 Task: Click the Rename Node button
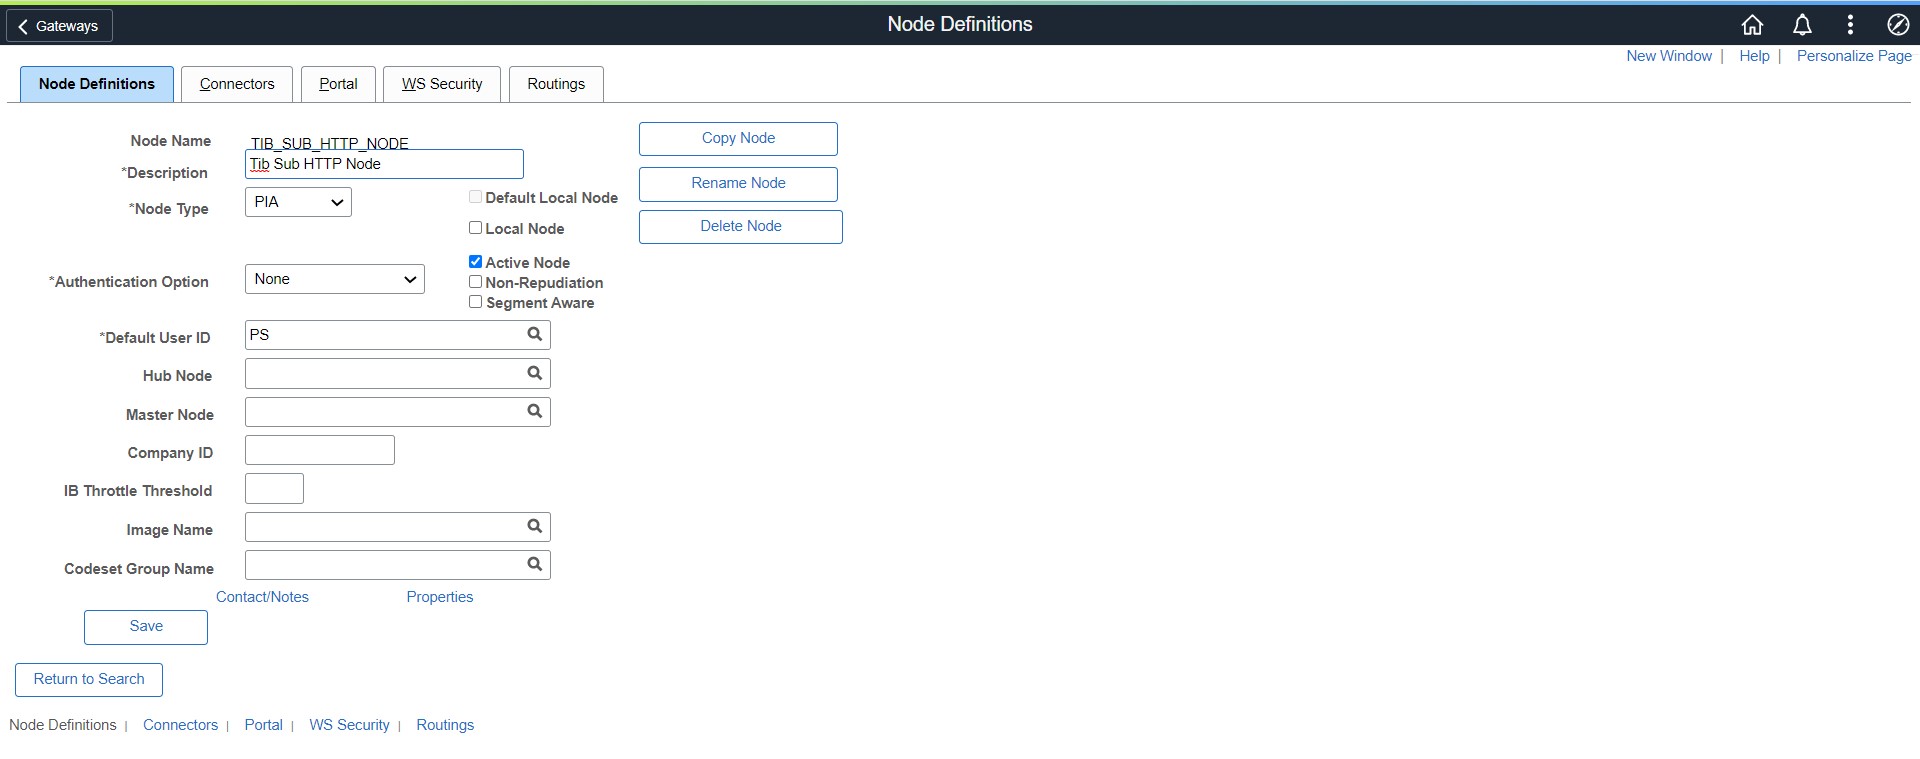[738, 184]
